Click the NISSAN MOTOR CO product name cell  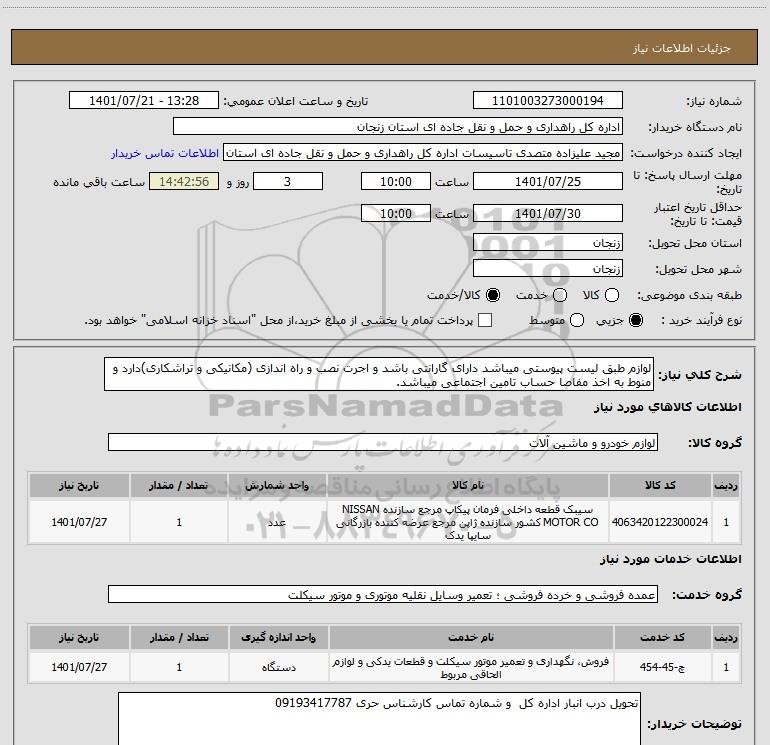pyautogui.click(x=468, y=522)
